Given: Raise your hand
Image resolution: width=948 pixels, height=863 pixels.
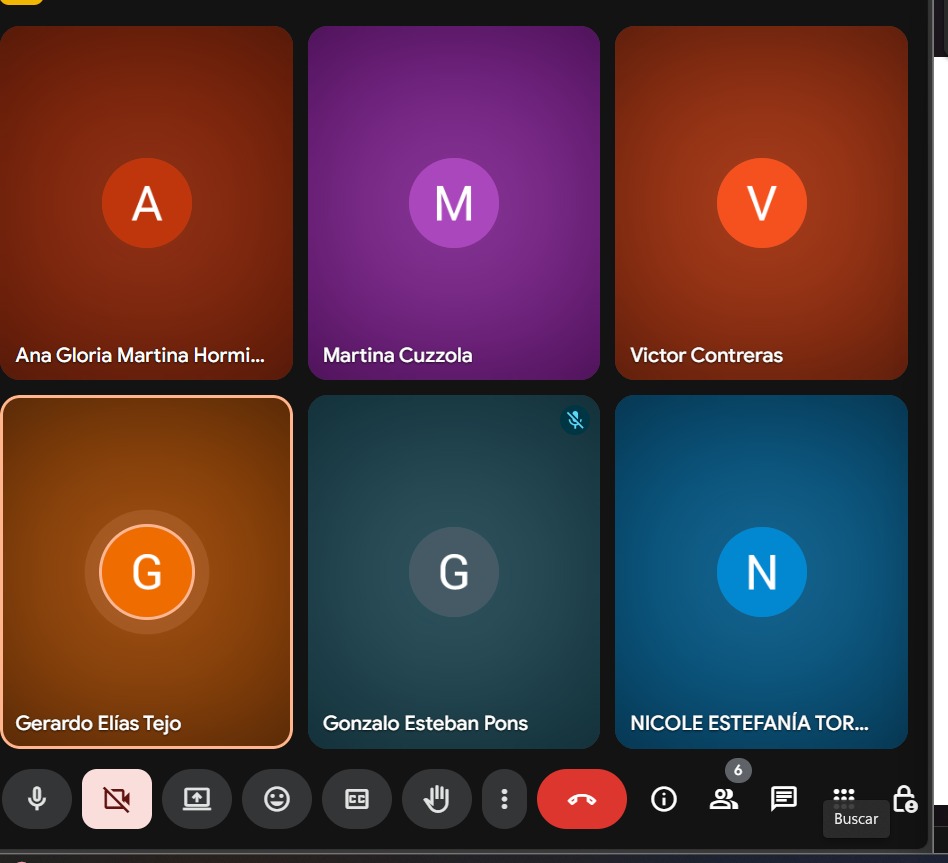Looking at the screenshot, I should click(437, 799).
